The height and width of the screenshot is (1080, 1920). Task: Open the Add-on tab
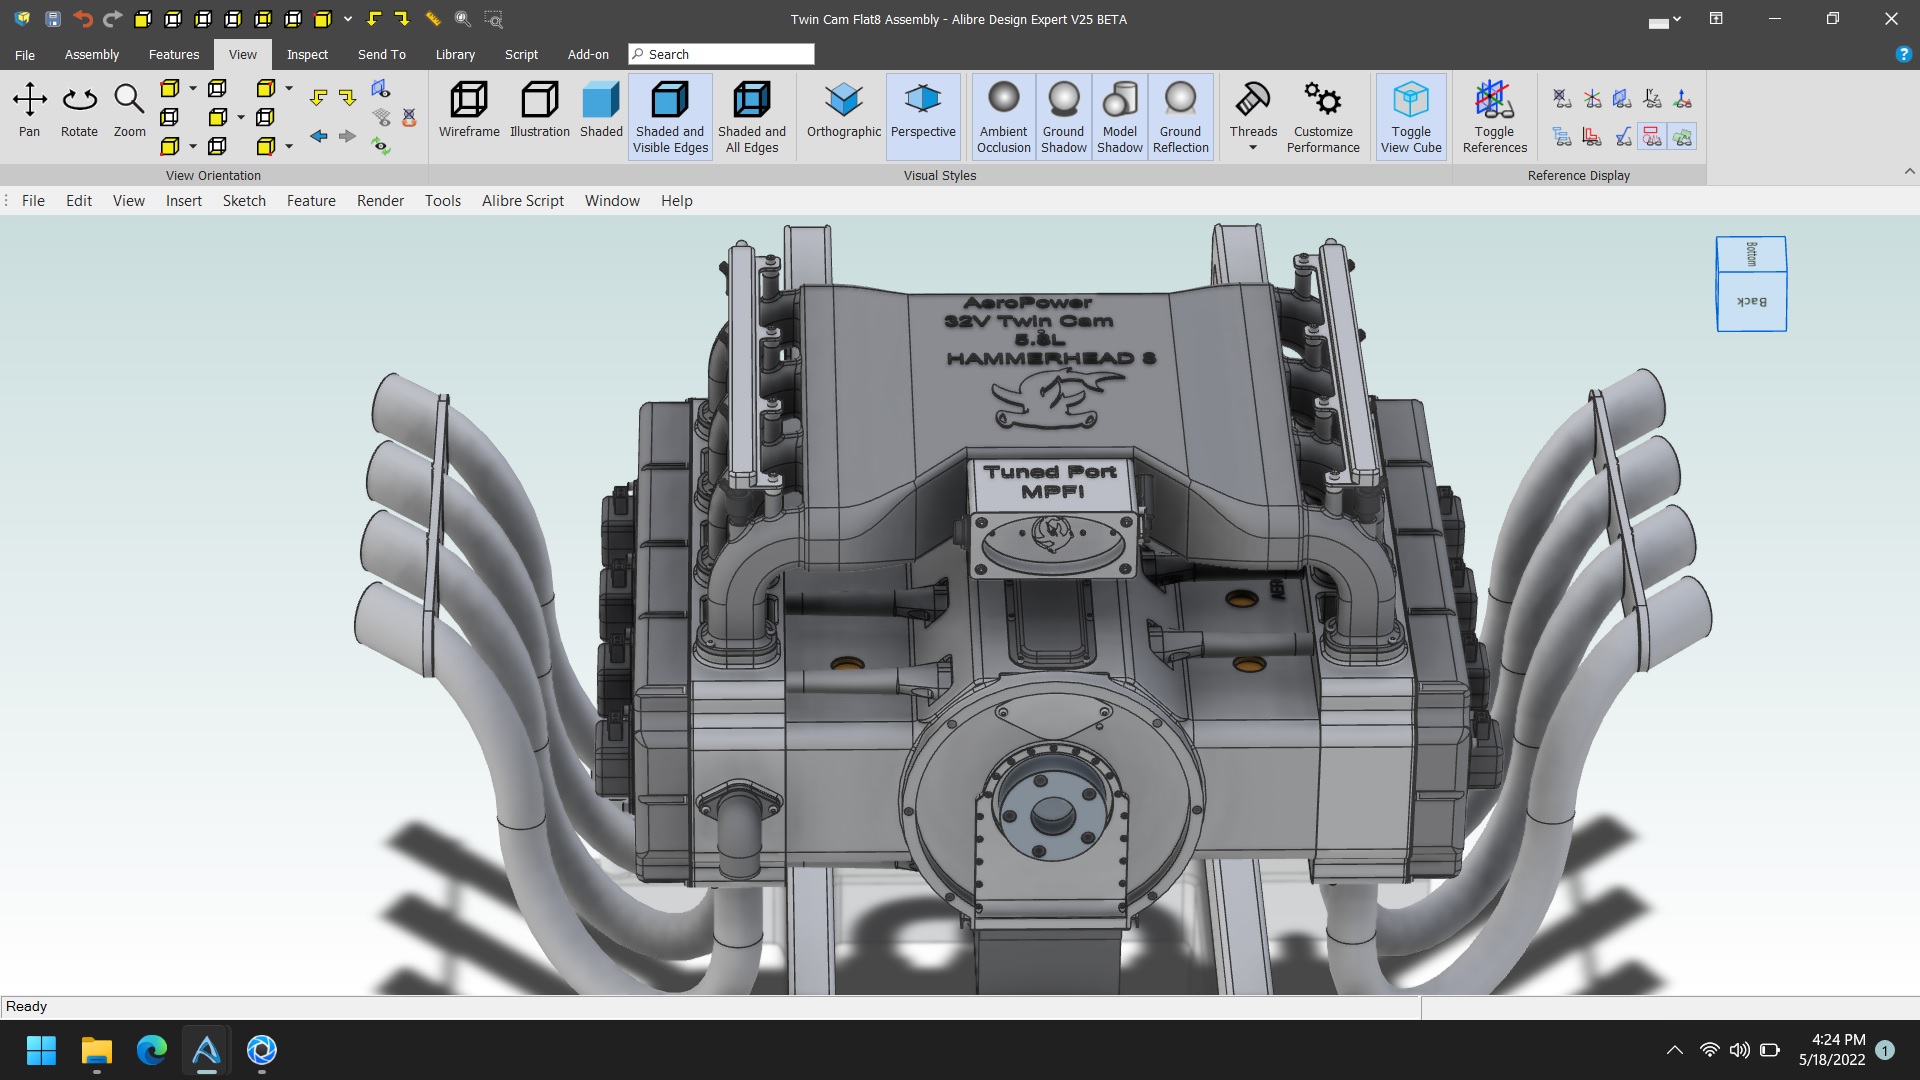pos(588,54)
